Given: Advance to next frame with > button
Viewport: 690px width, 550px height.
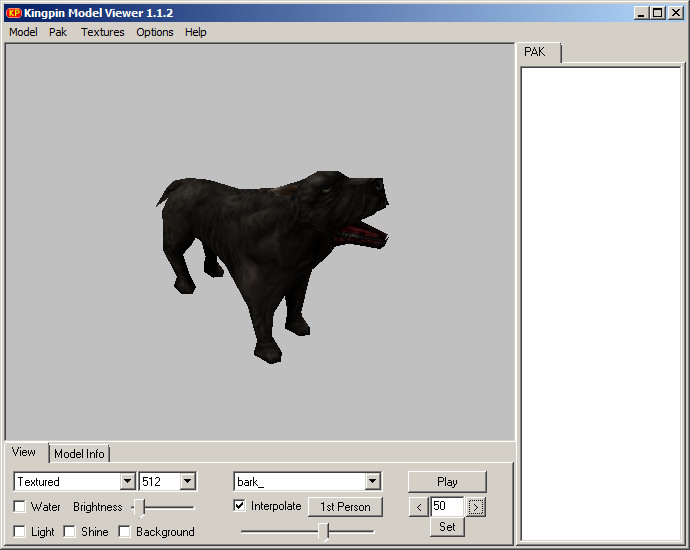Looking at the screenshot, I should click(476, 507).
